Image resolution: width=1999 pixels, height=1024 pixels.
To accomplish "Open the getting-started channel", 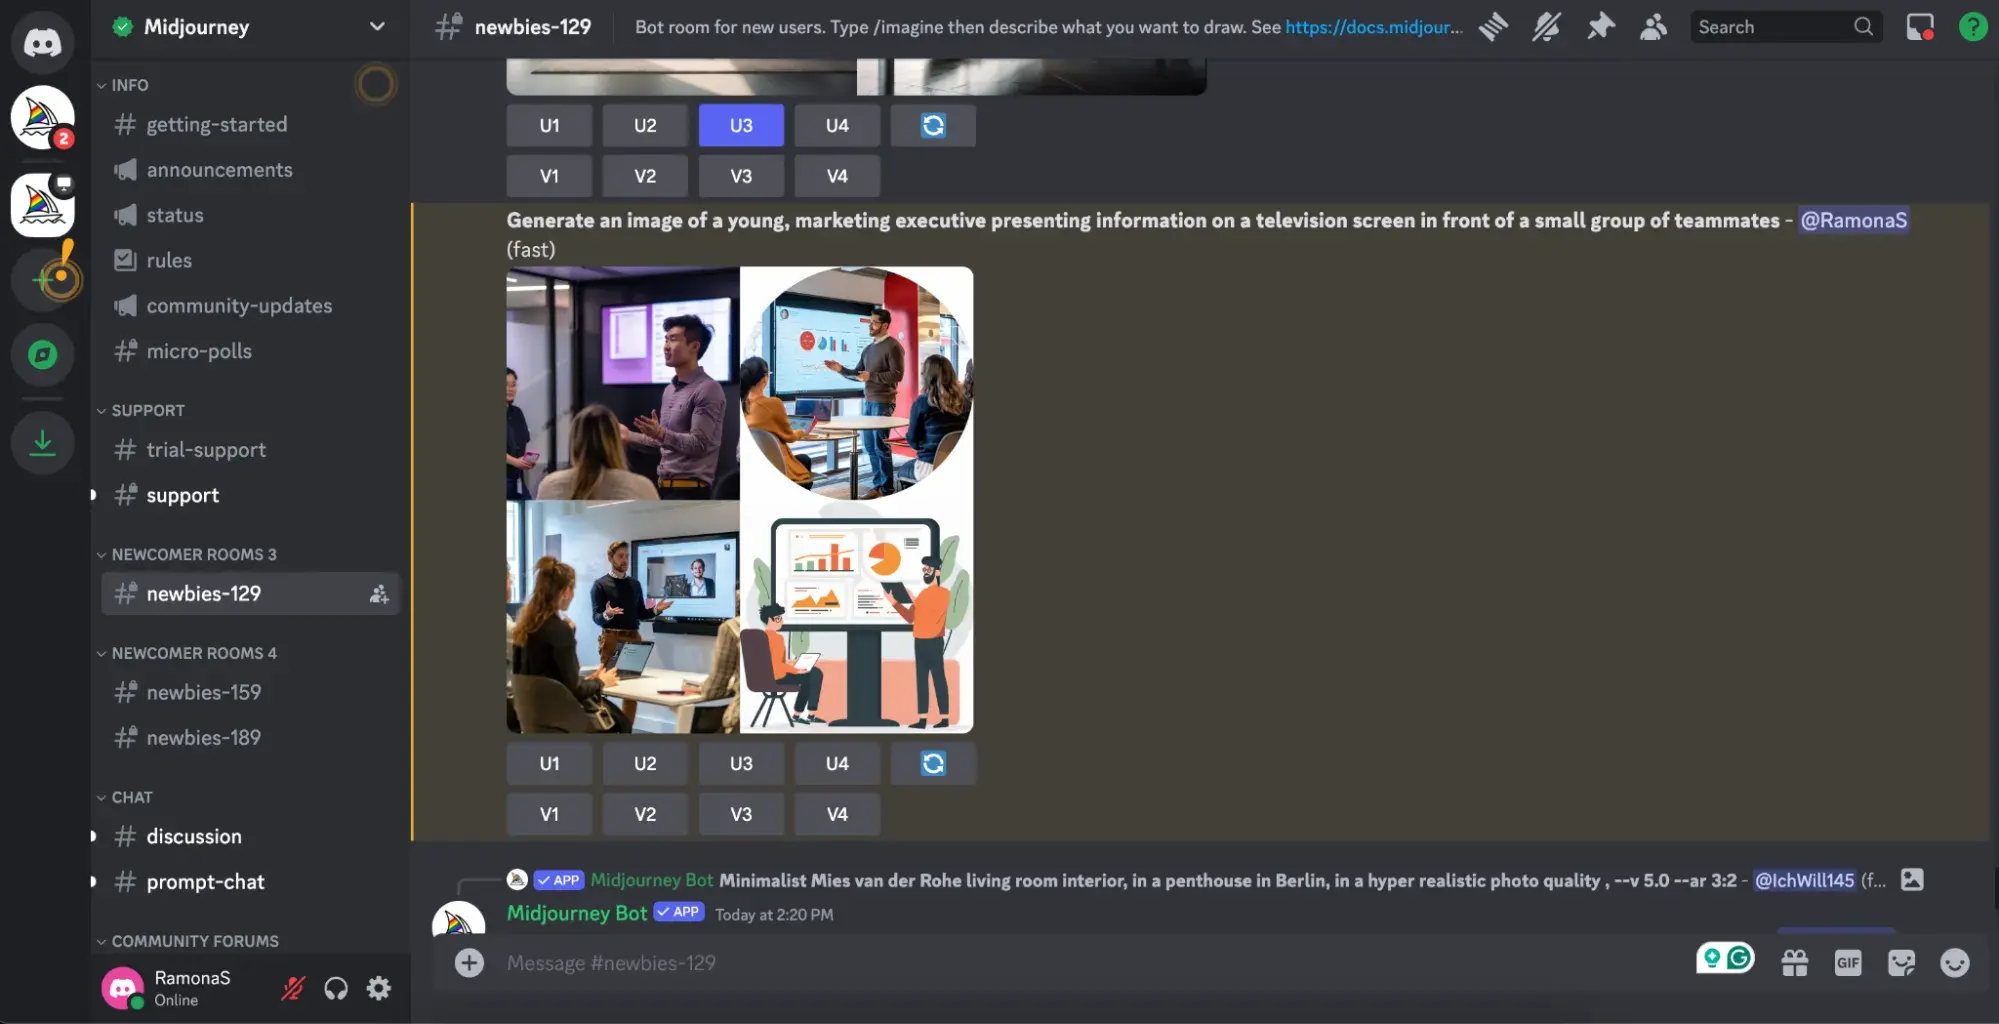I will 250,125.
